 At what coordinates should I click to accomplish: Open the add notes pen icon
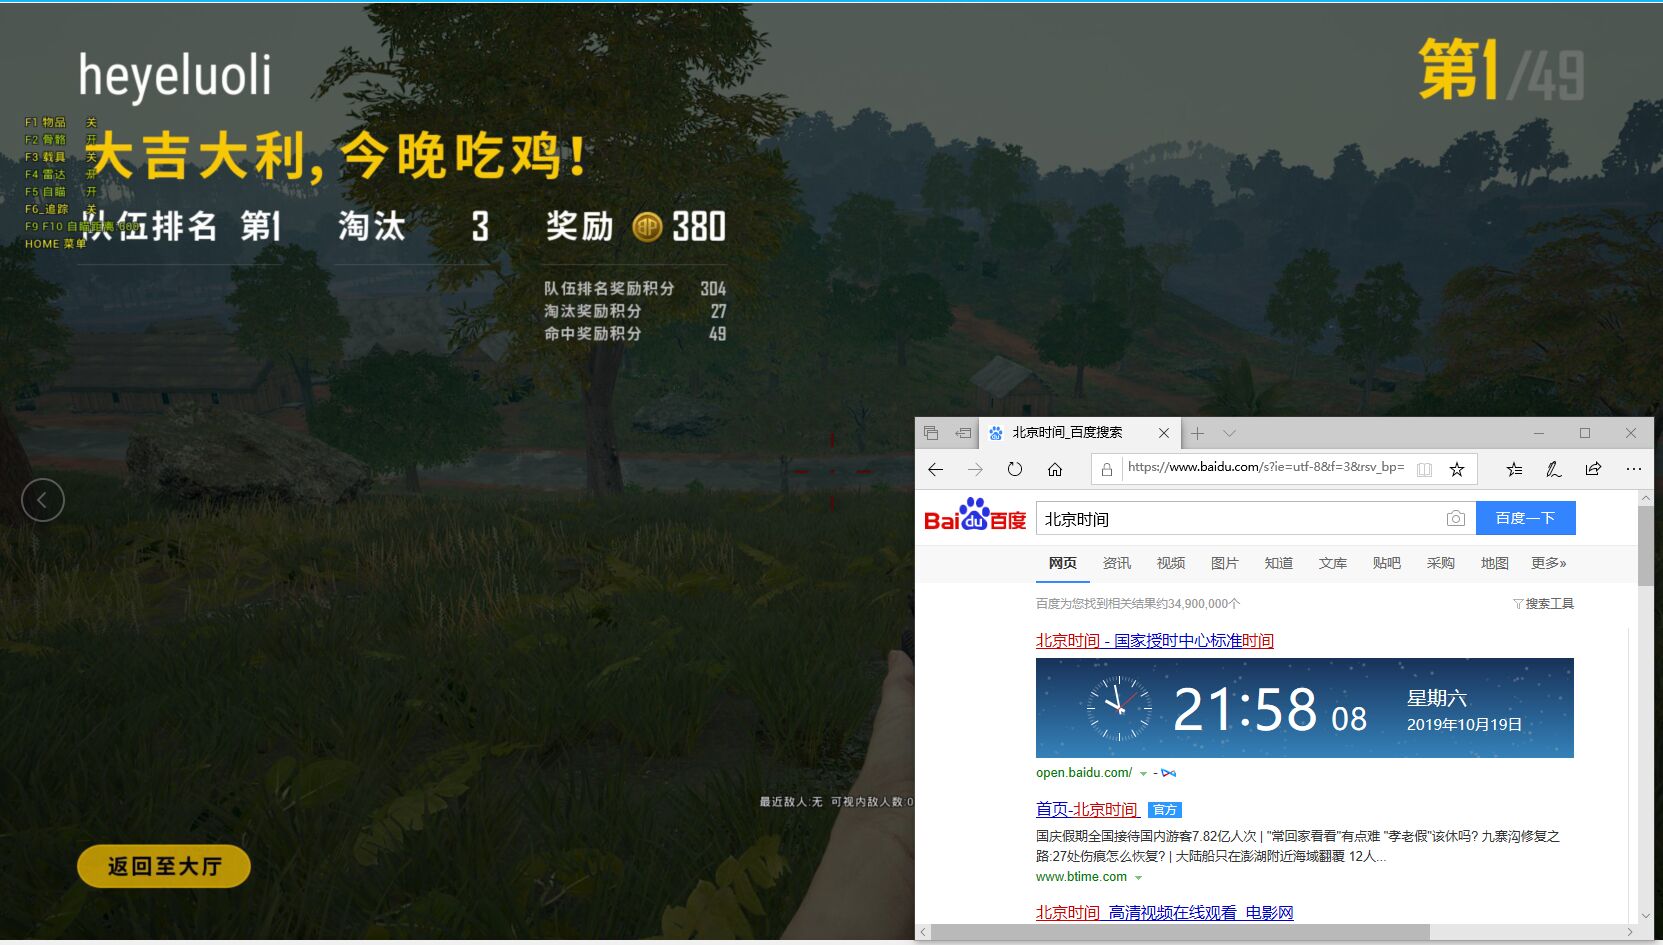pos(1554,469)
